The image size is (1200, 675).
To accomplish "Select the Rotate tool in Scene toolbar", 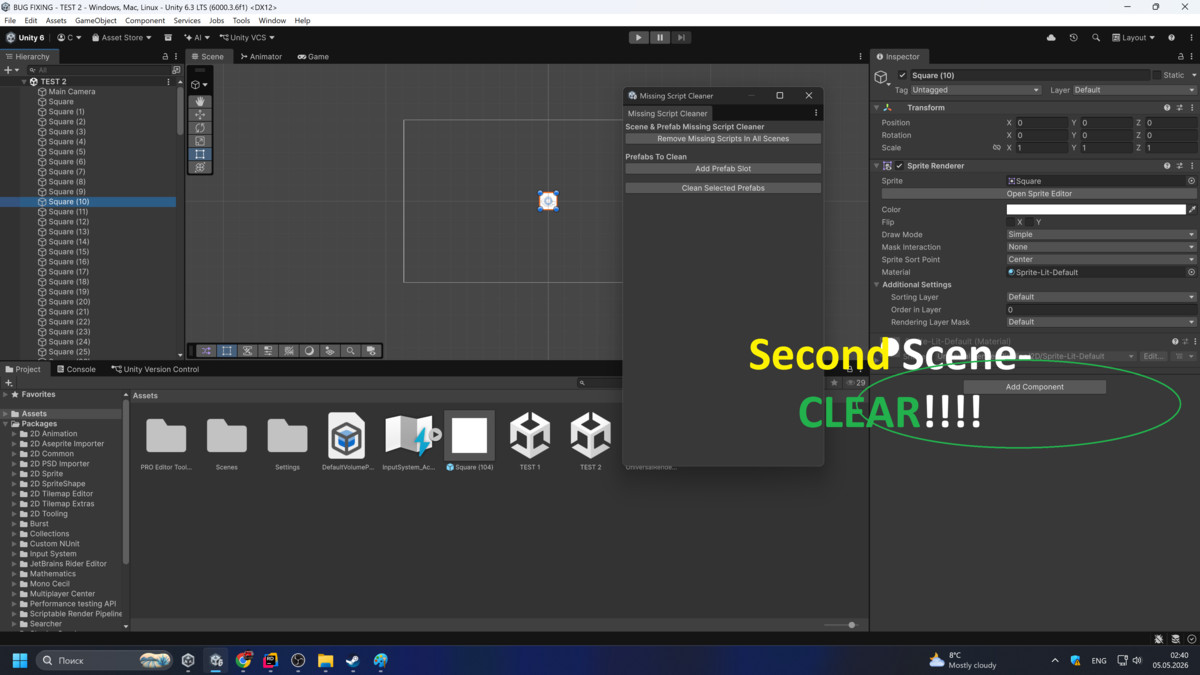I will click(x=200, y=128).
